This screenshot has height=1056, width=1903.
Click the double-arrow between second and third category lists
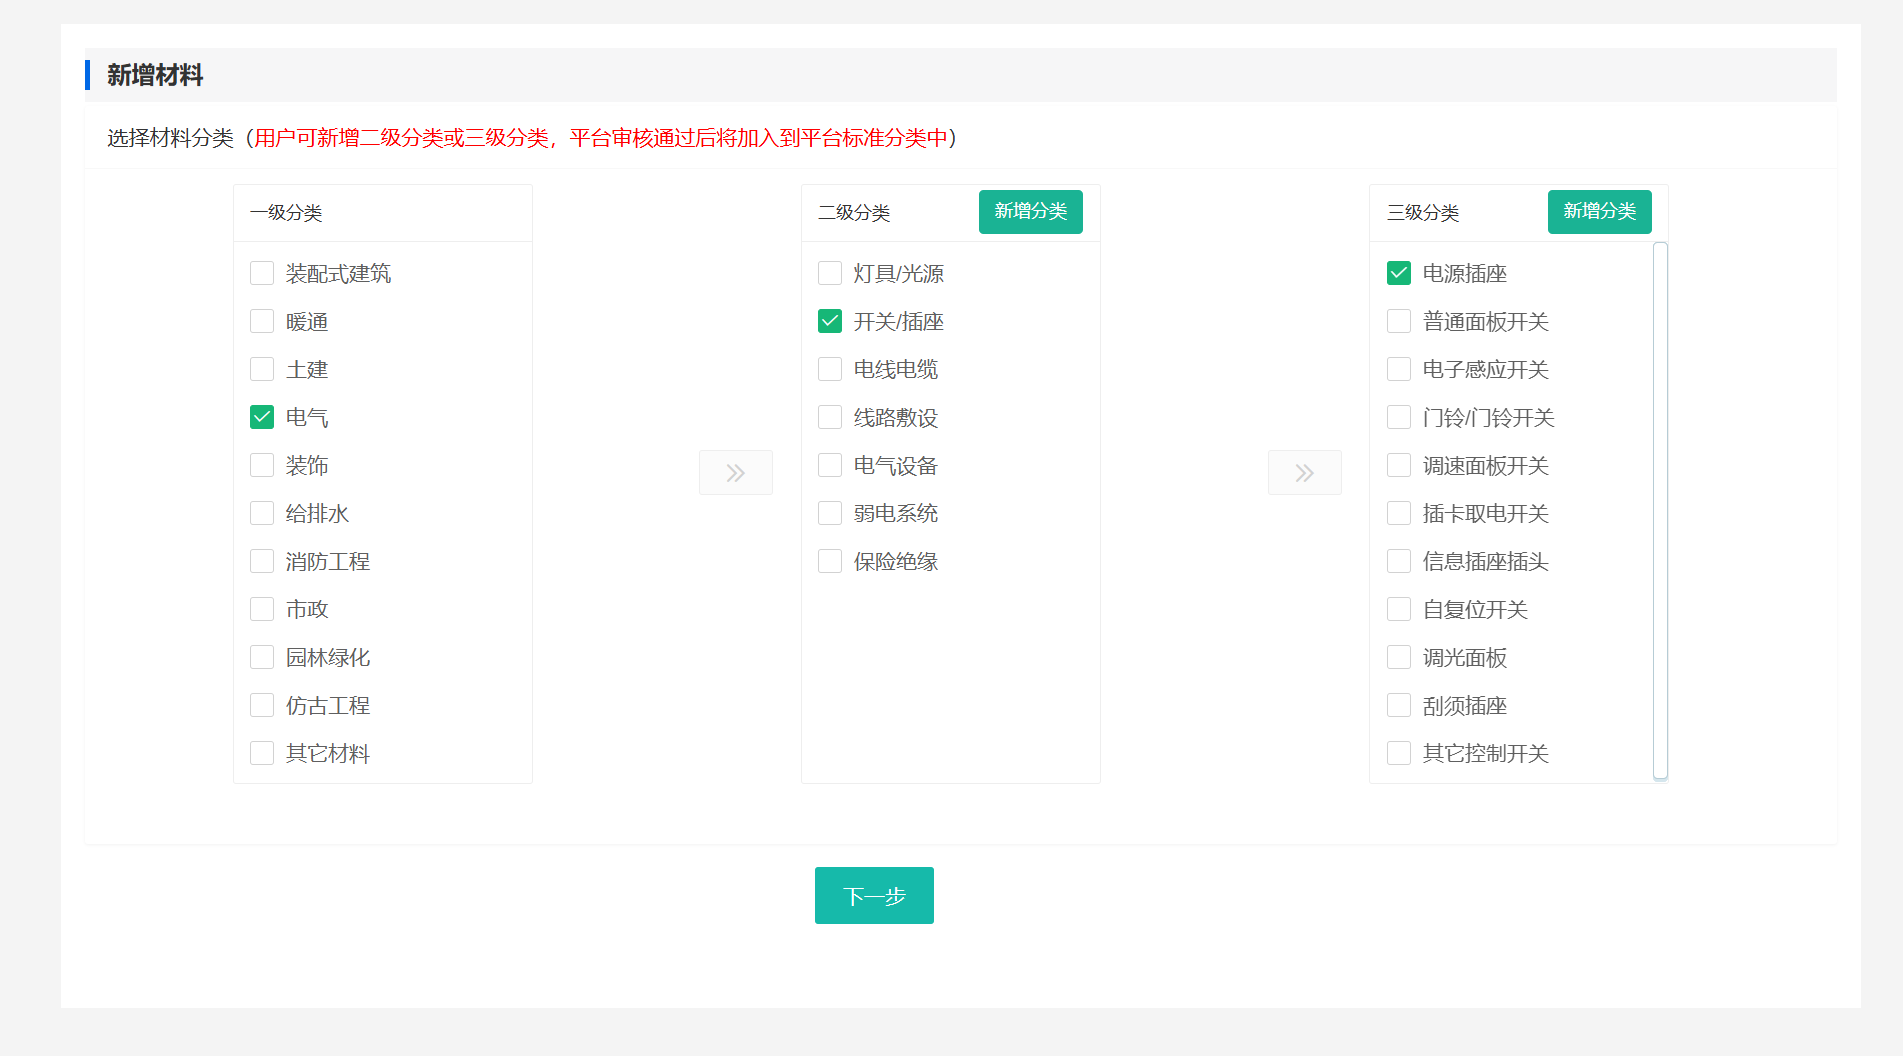click(1304, 473)
